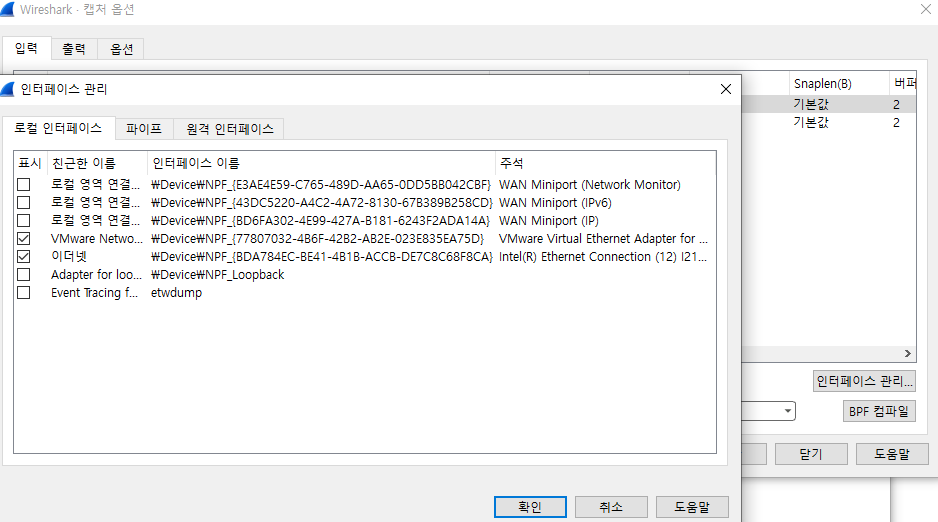Open 도움말 in the capture options window

click(892, 454)
